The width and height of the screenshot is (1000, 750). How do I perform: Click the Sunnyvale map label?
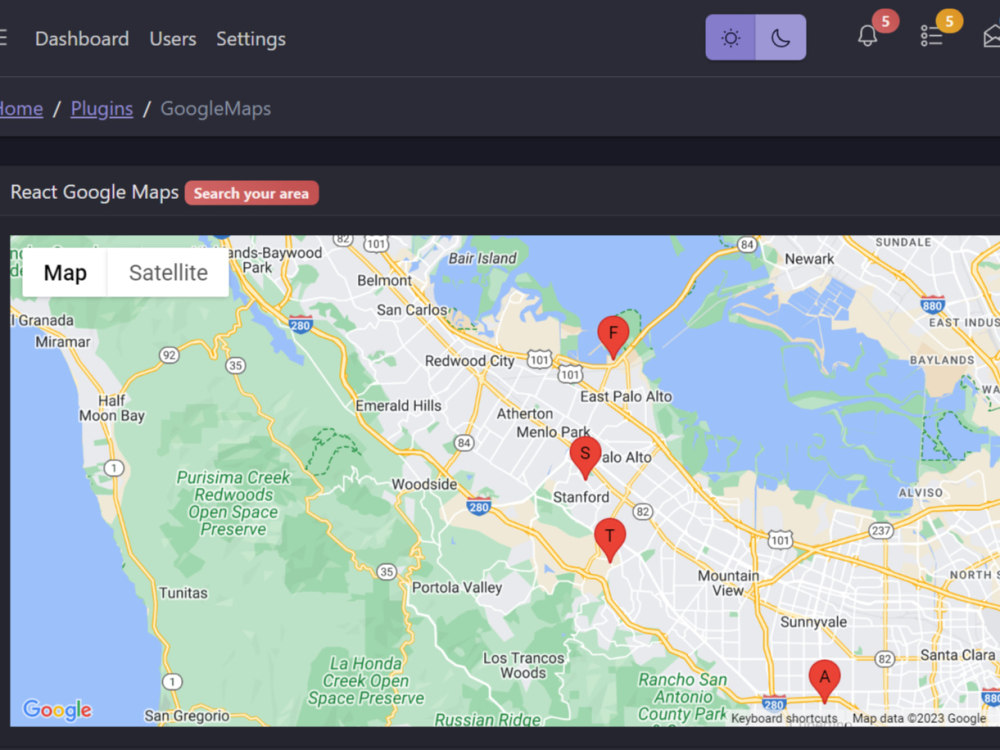(813, 622)
